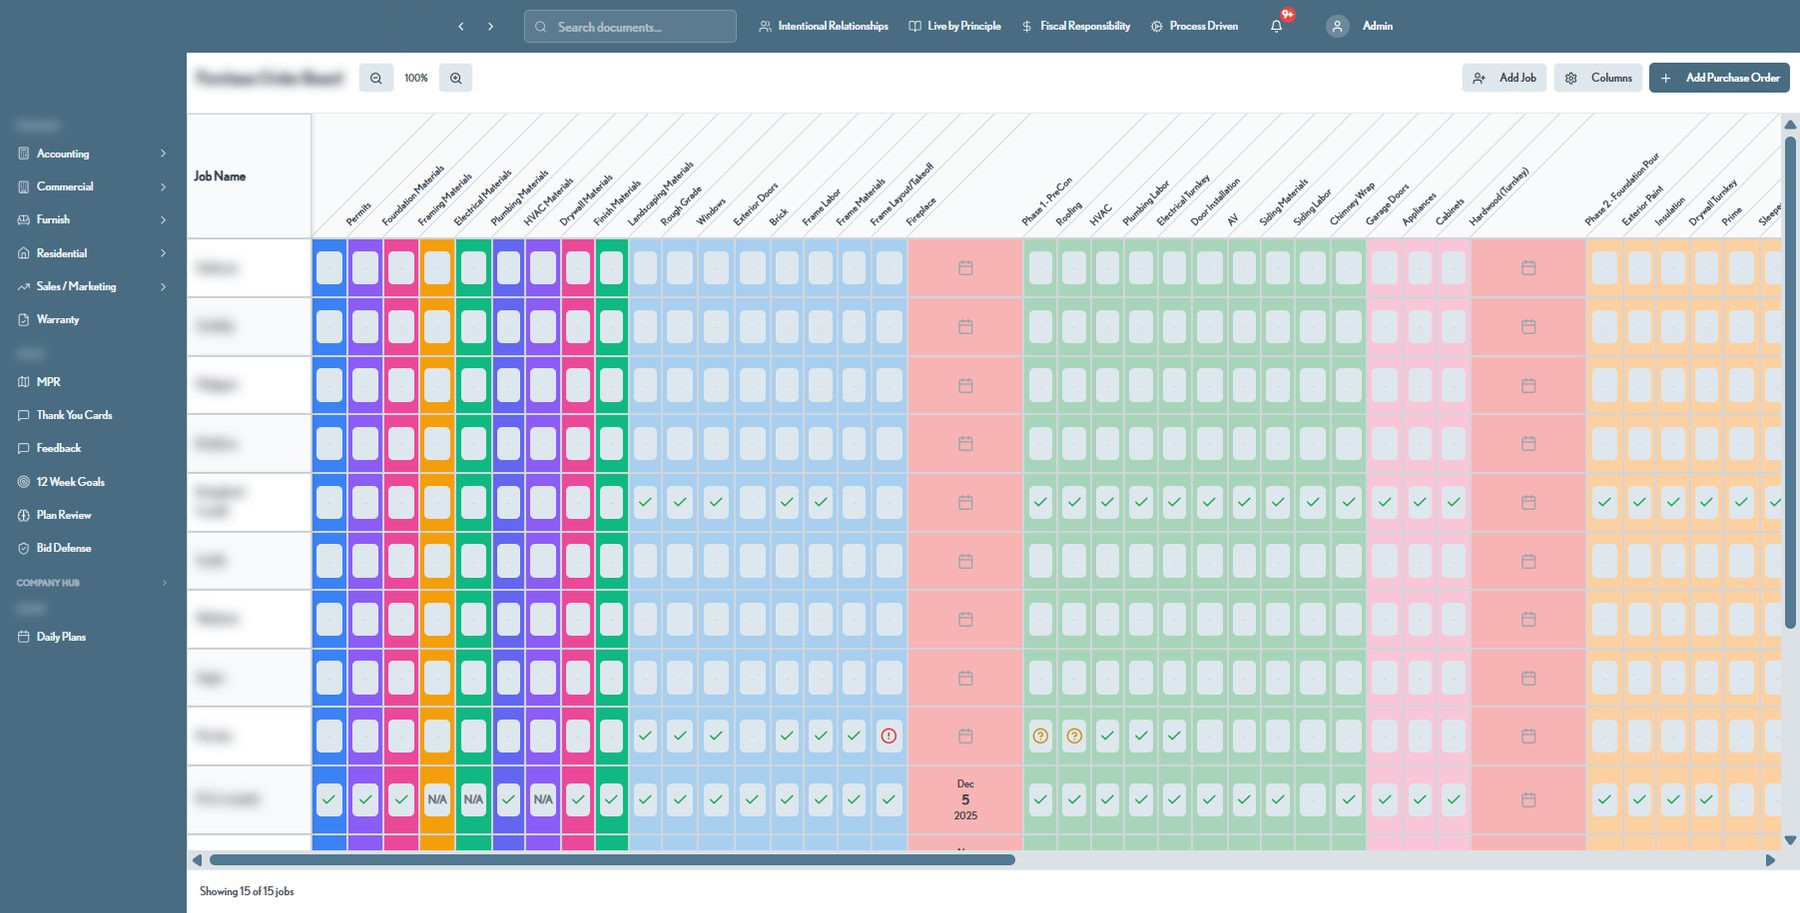Expand the Commercial chevron
The width and height of the screenshot is (1800, 913).
coord(163,187)
